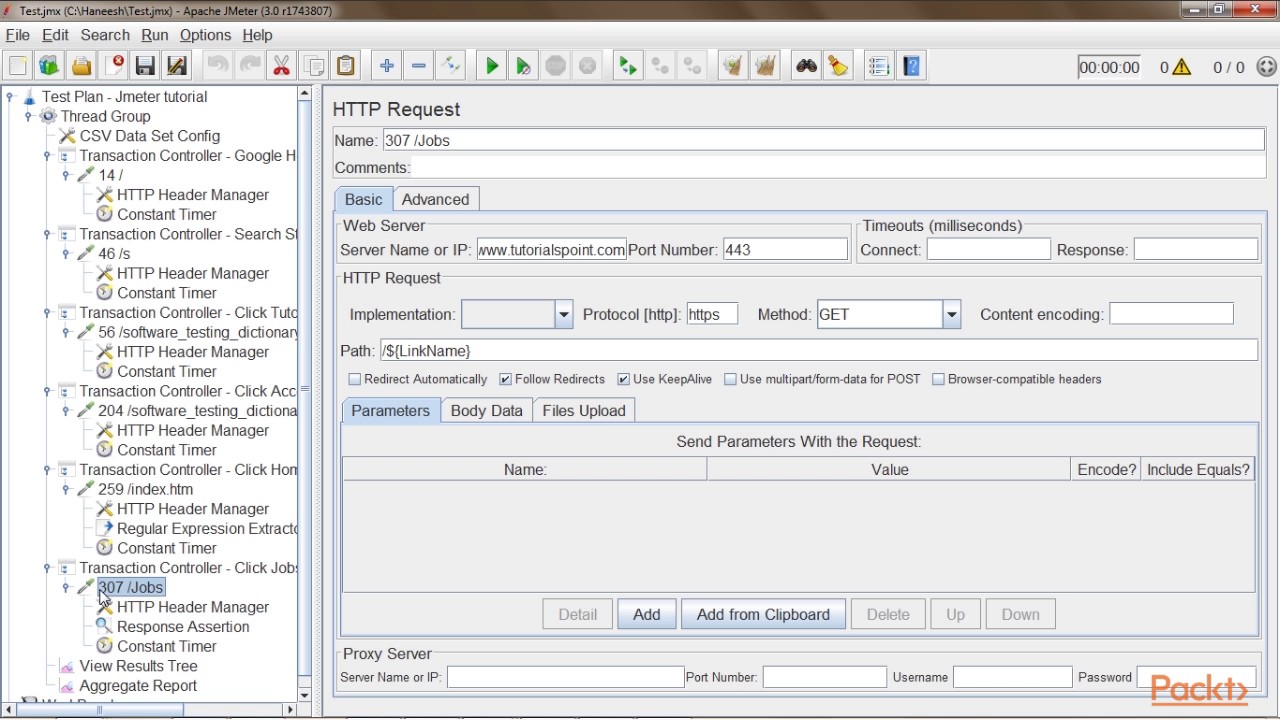Toggle Follow Redirects checkbox
This screenshot has height=720, width=1280.
point(505,379)
